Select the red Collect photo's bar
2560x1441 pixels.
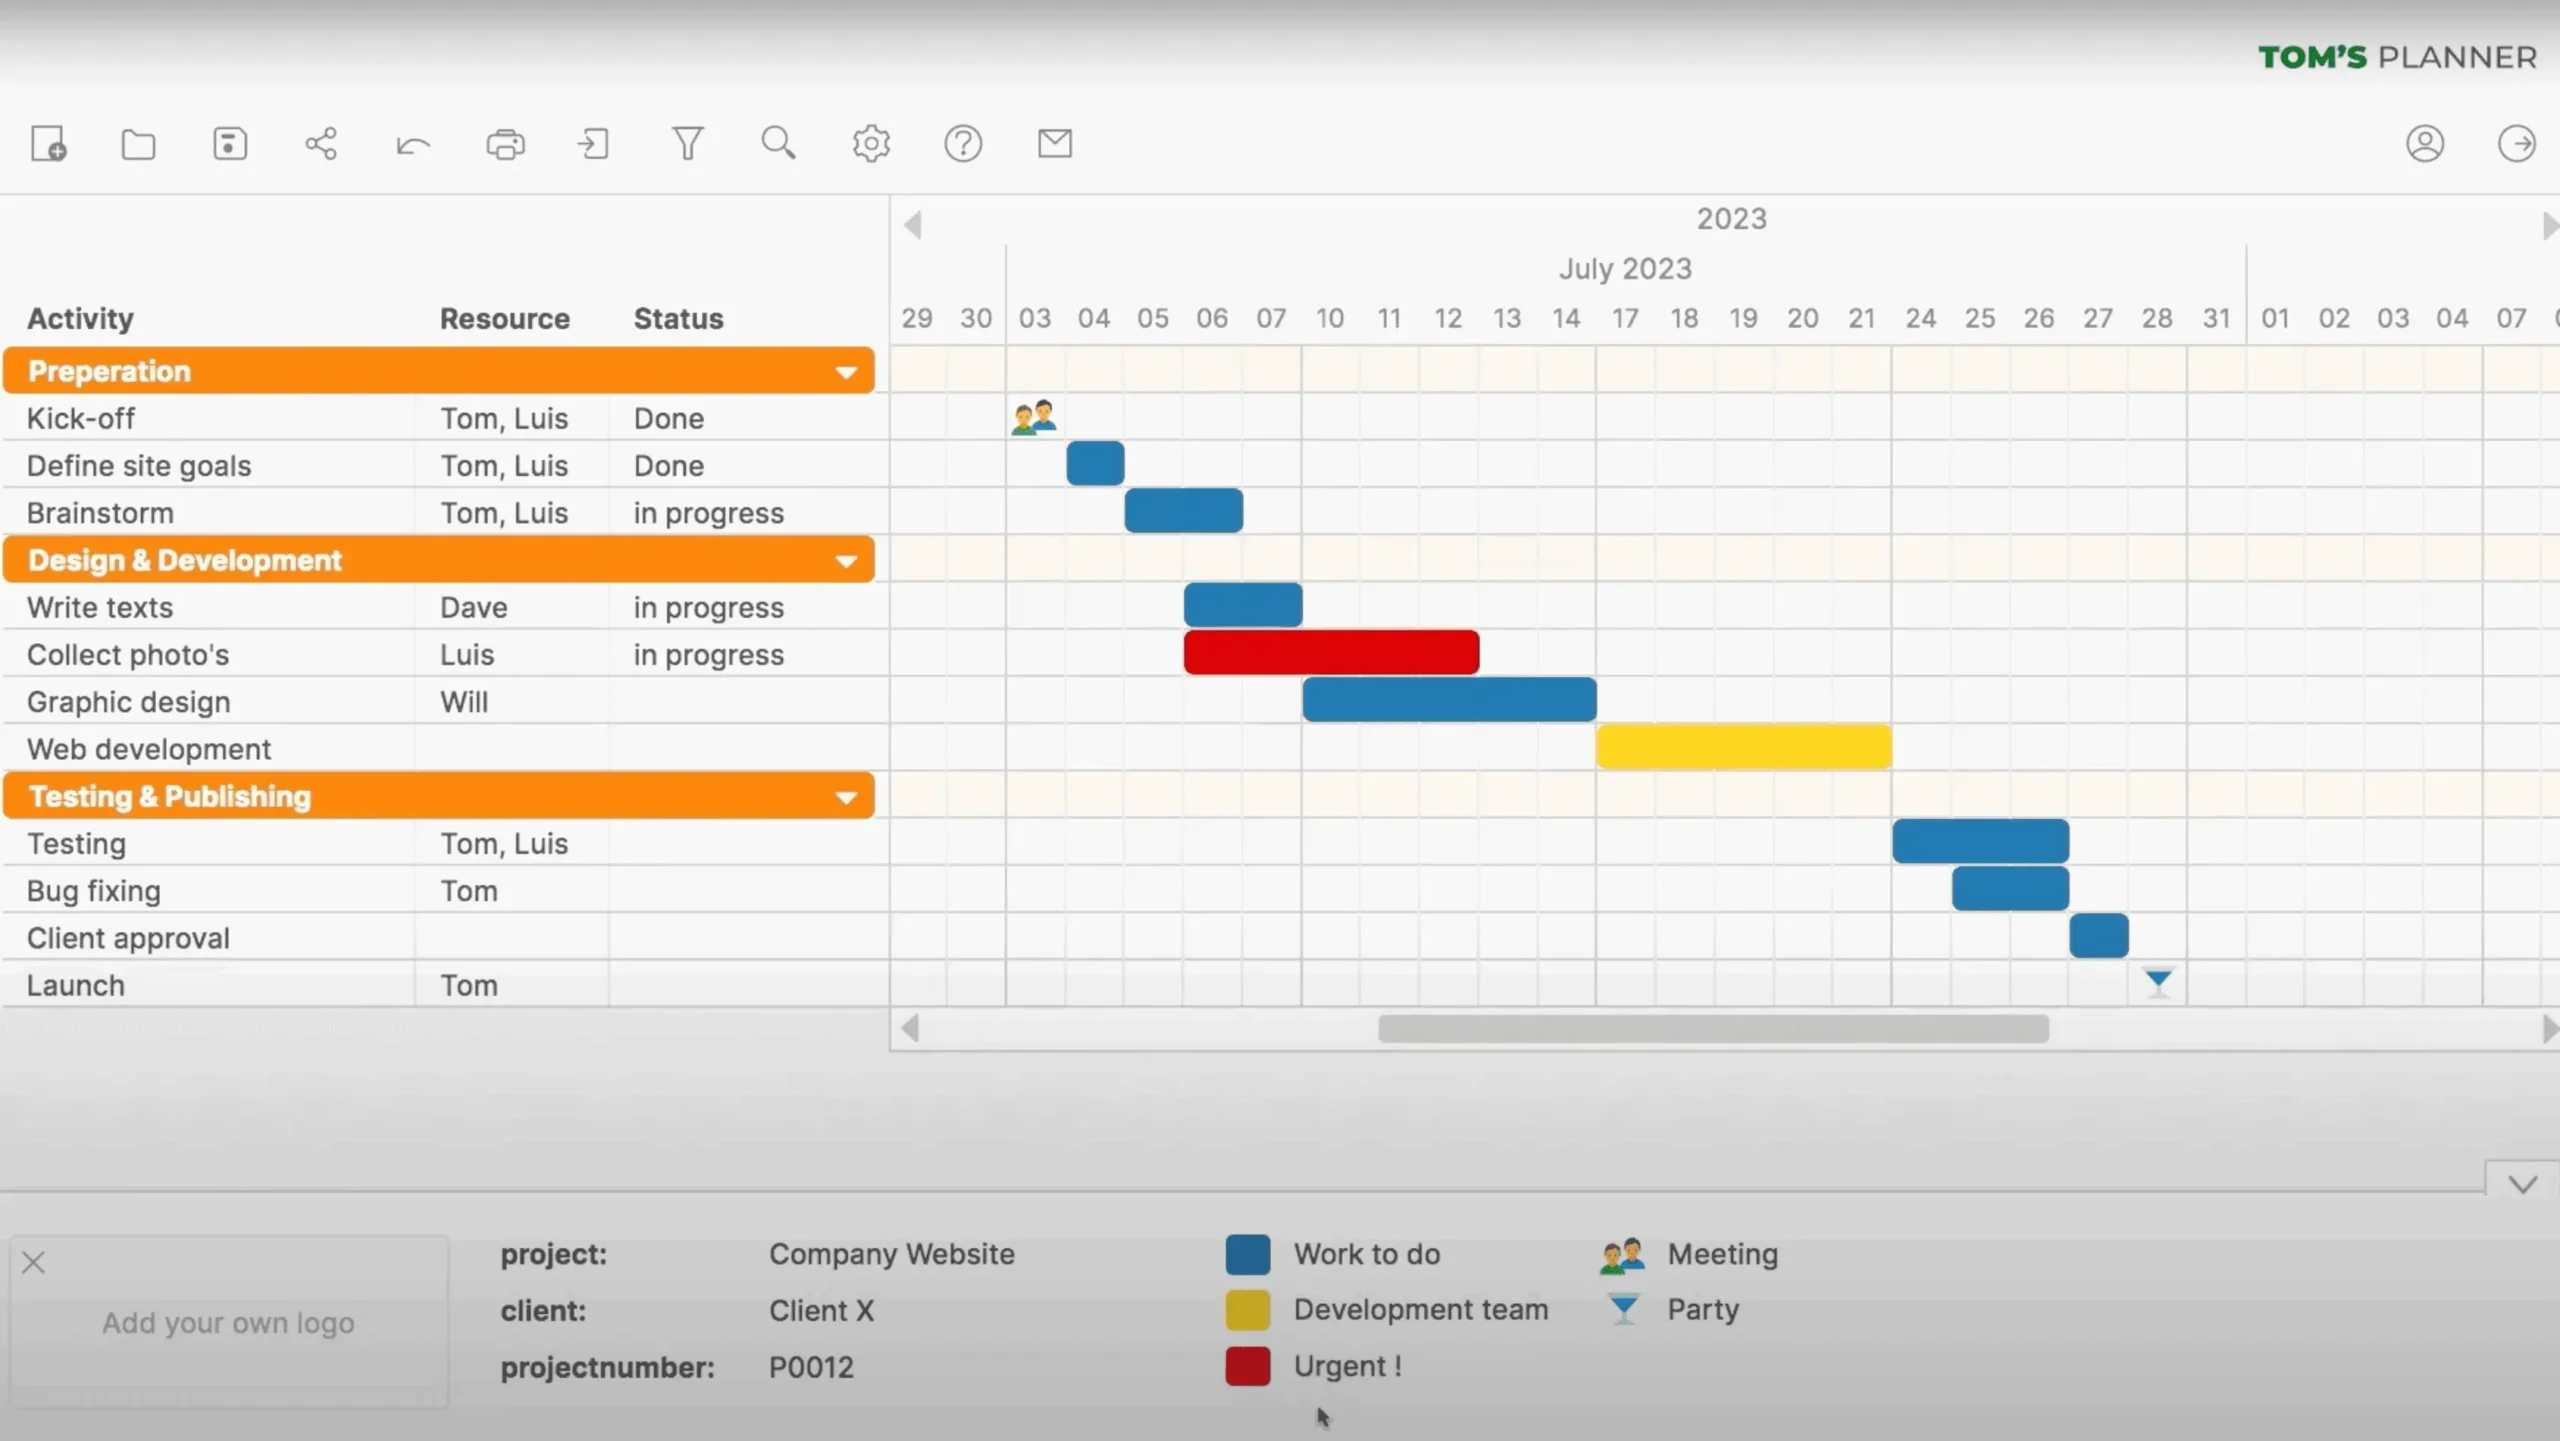[x=1330, y=653]
